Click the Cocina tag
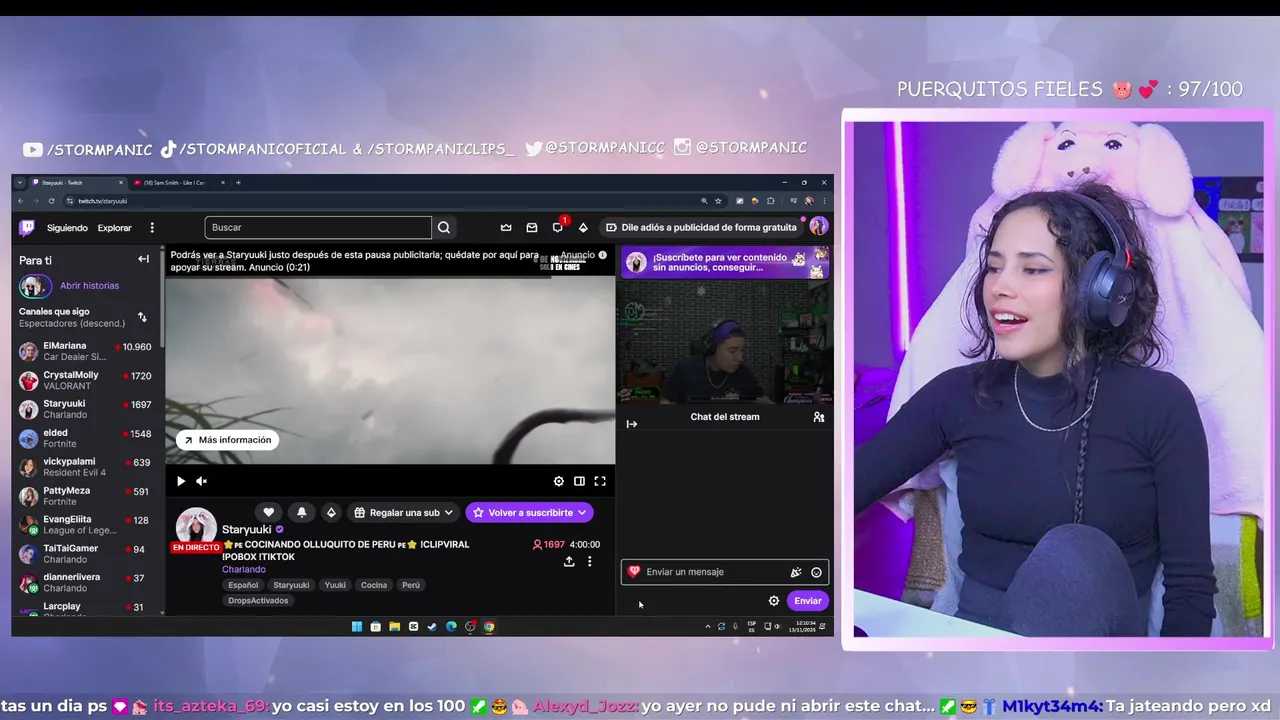 (x=374, y=585)
